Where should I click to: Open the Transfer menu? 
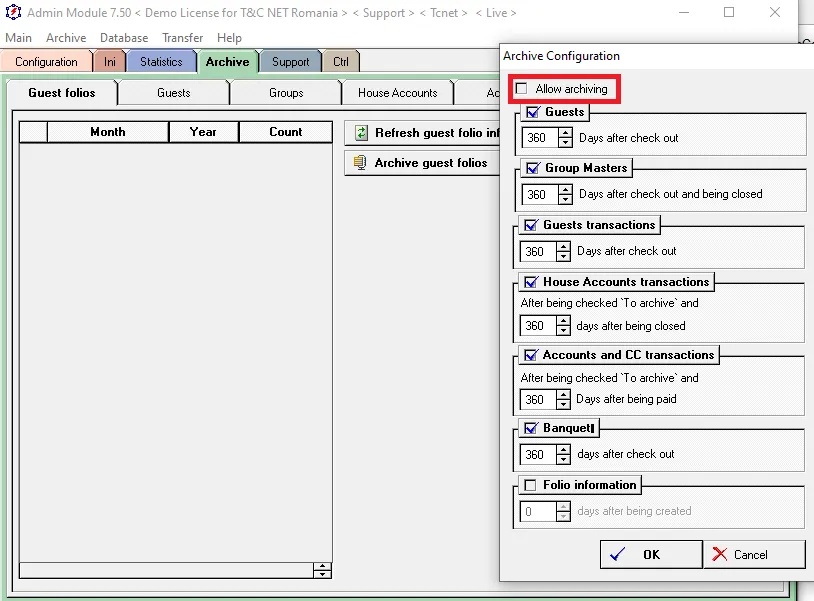click(182, 38)
